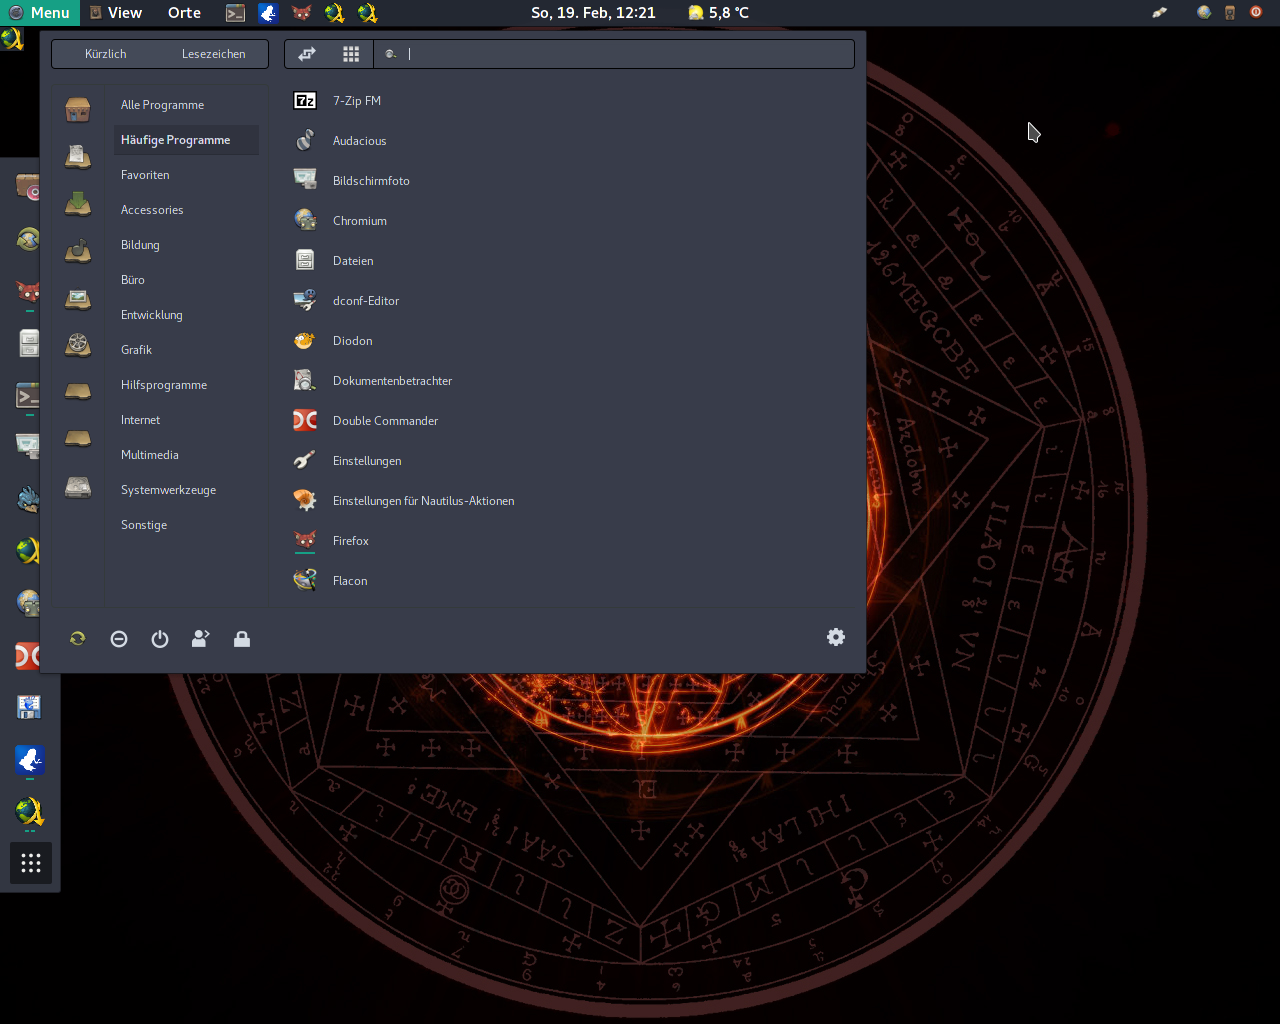Switch to the Lesezeichen tab
This screenshot has height=1024, width=1280.
click(213, 54)
